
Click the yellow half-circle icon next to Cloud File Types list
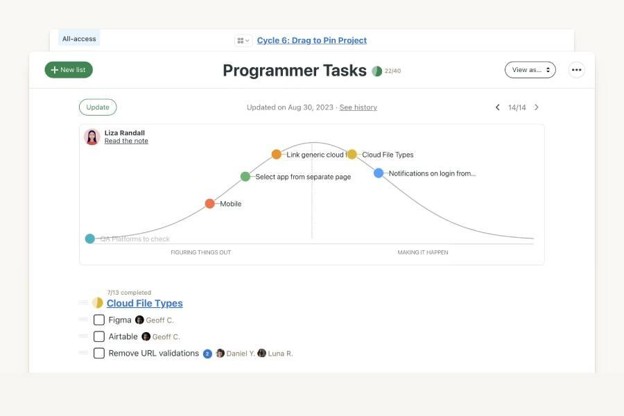pyautogui.click(x=98, y=303)
